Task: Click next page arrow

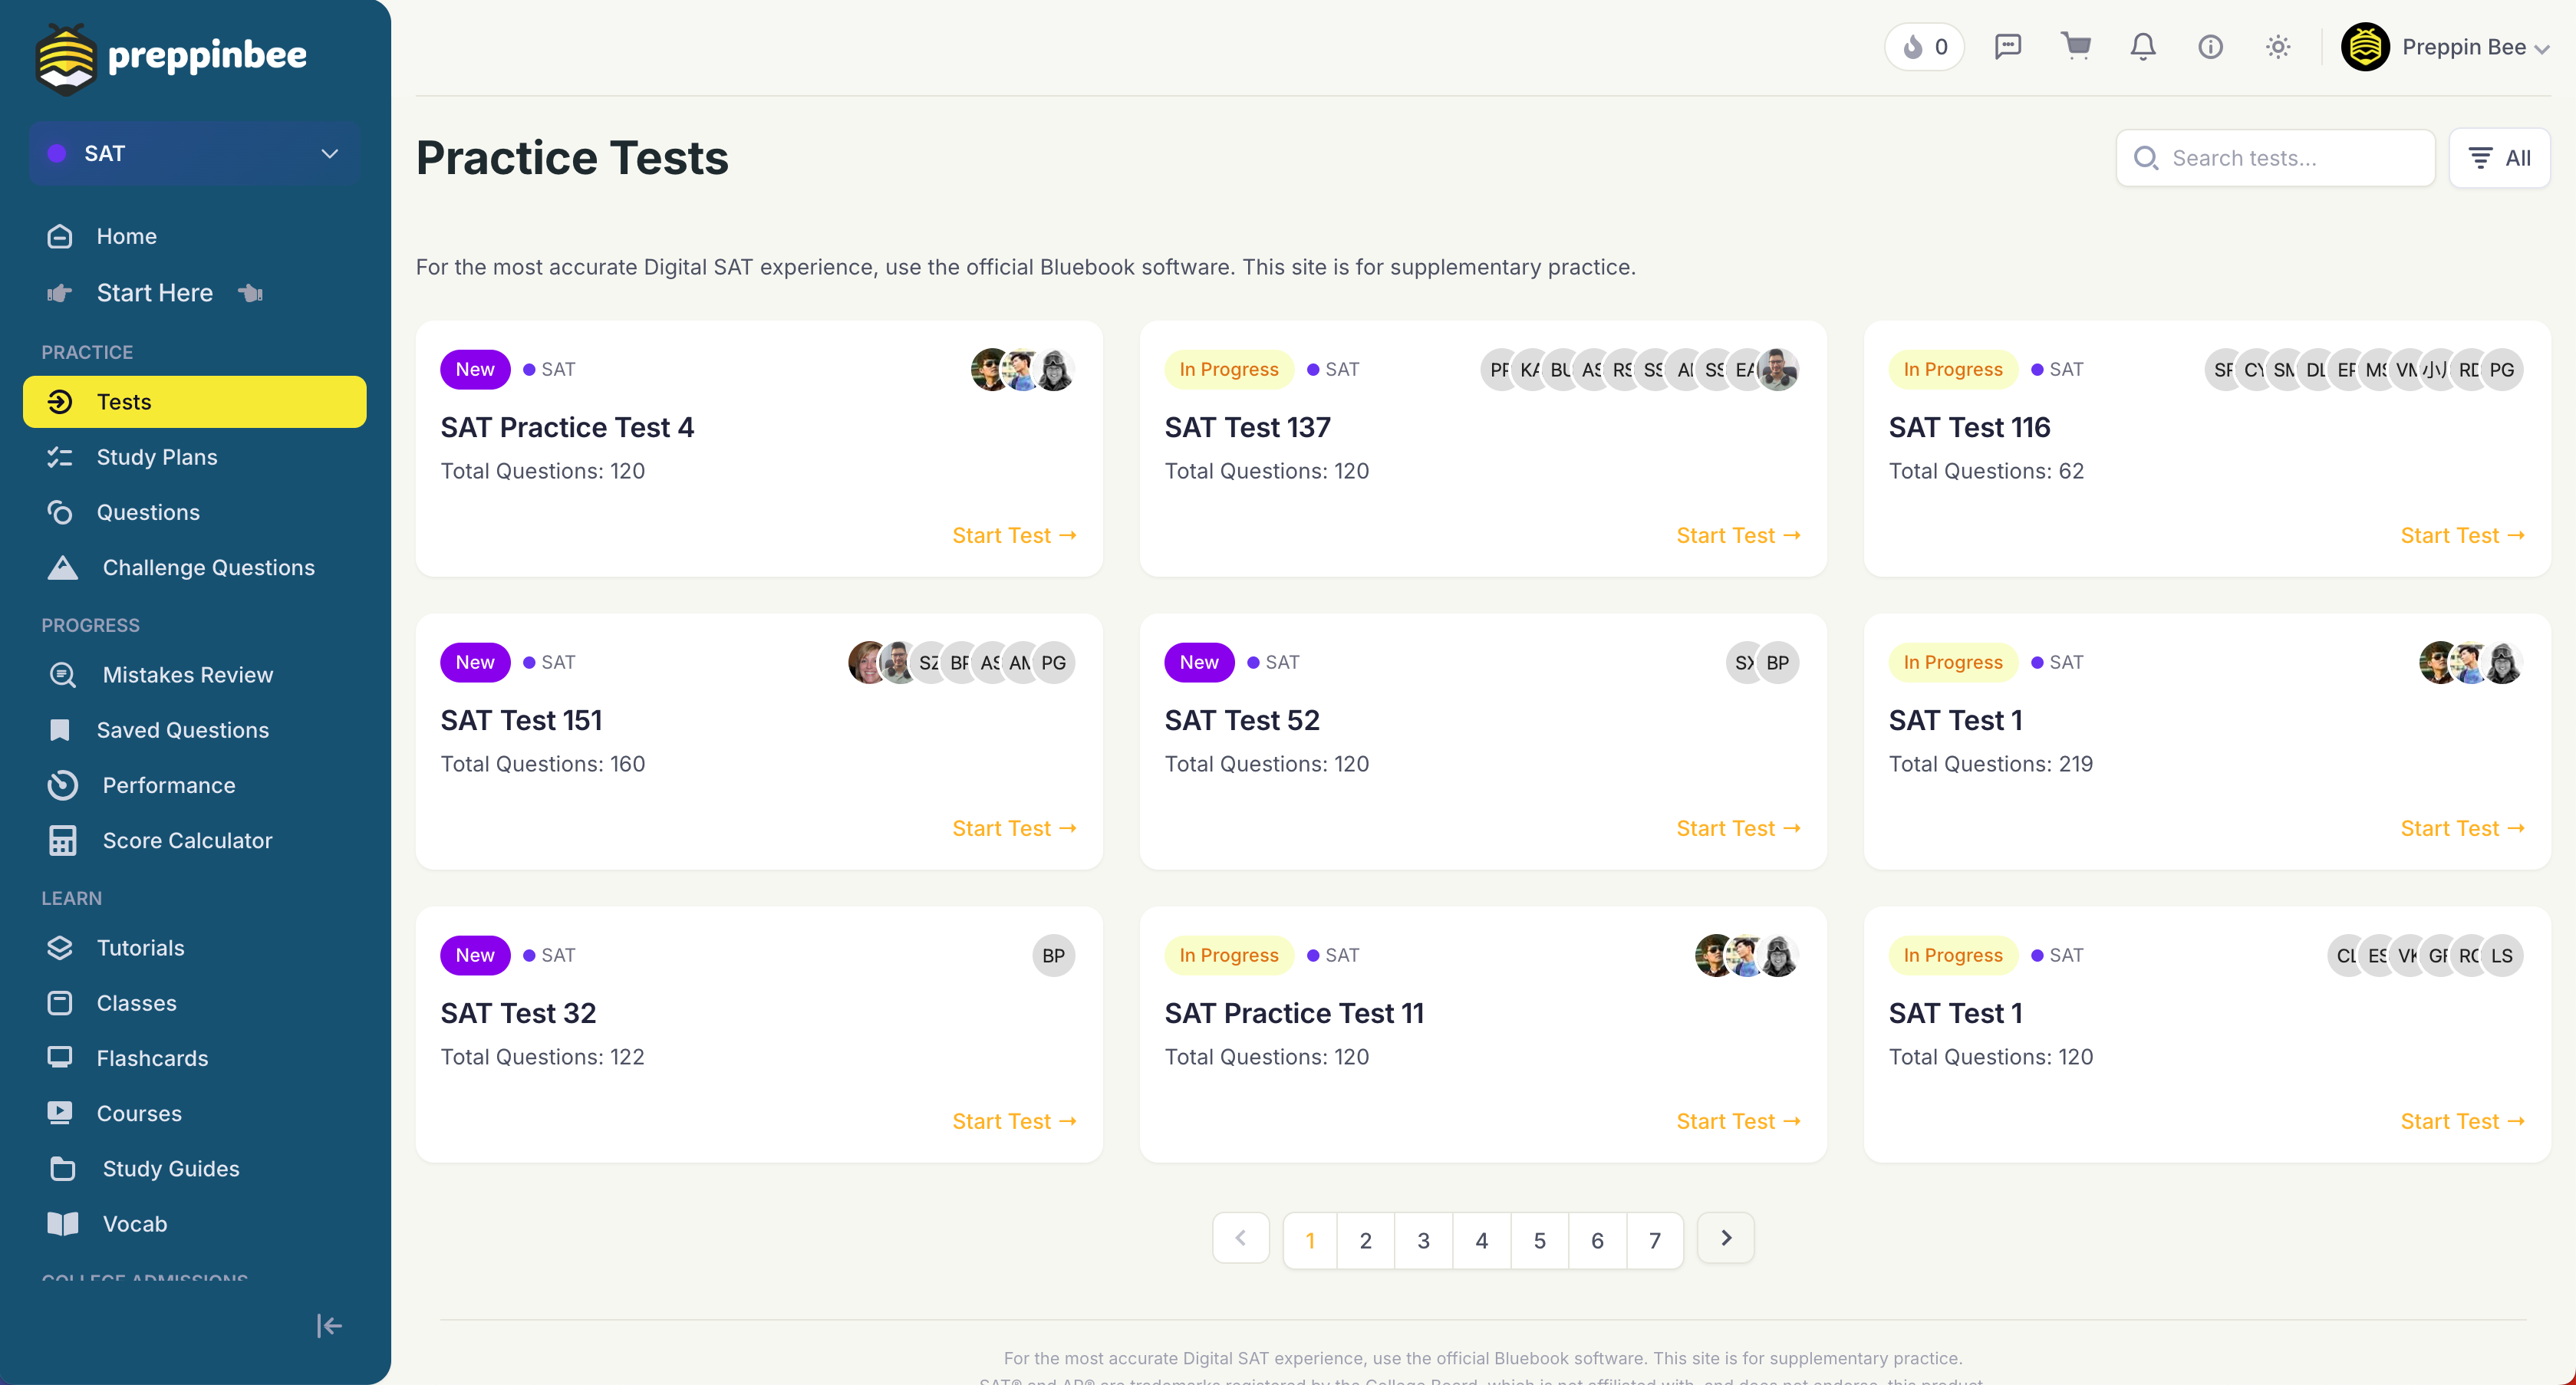Action: click(1726, 1238)
